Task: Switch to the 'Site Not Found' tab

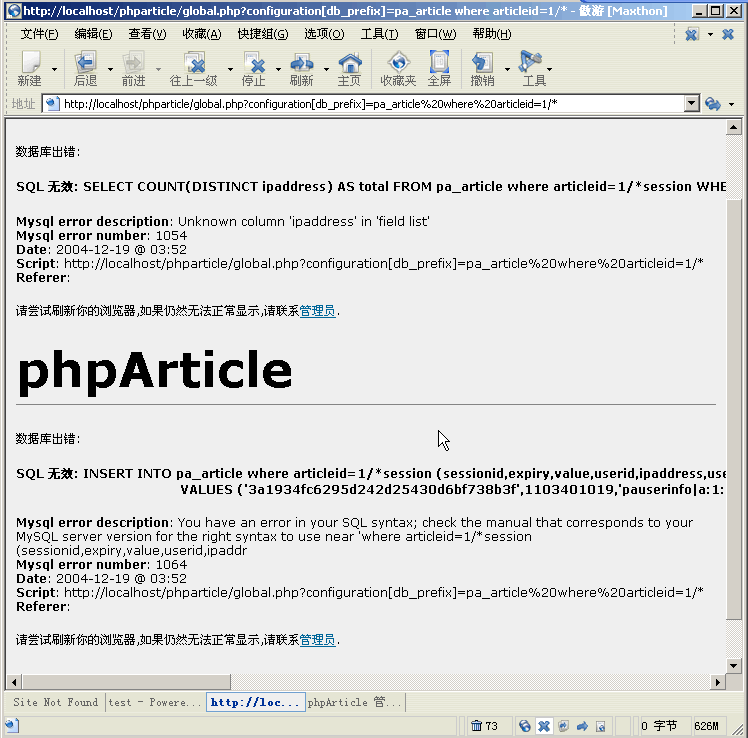Action: pos(56,702)
